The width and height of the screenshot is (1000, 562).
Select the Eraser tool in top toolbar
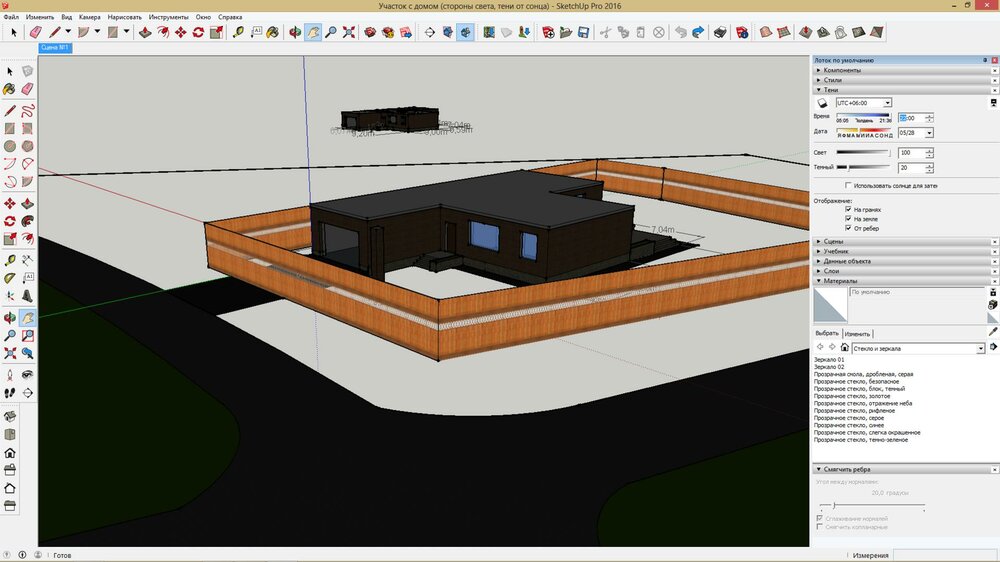(x=36, y=32)
